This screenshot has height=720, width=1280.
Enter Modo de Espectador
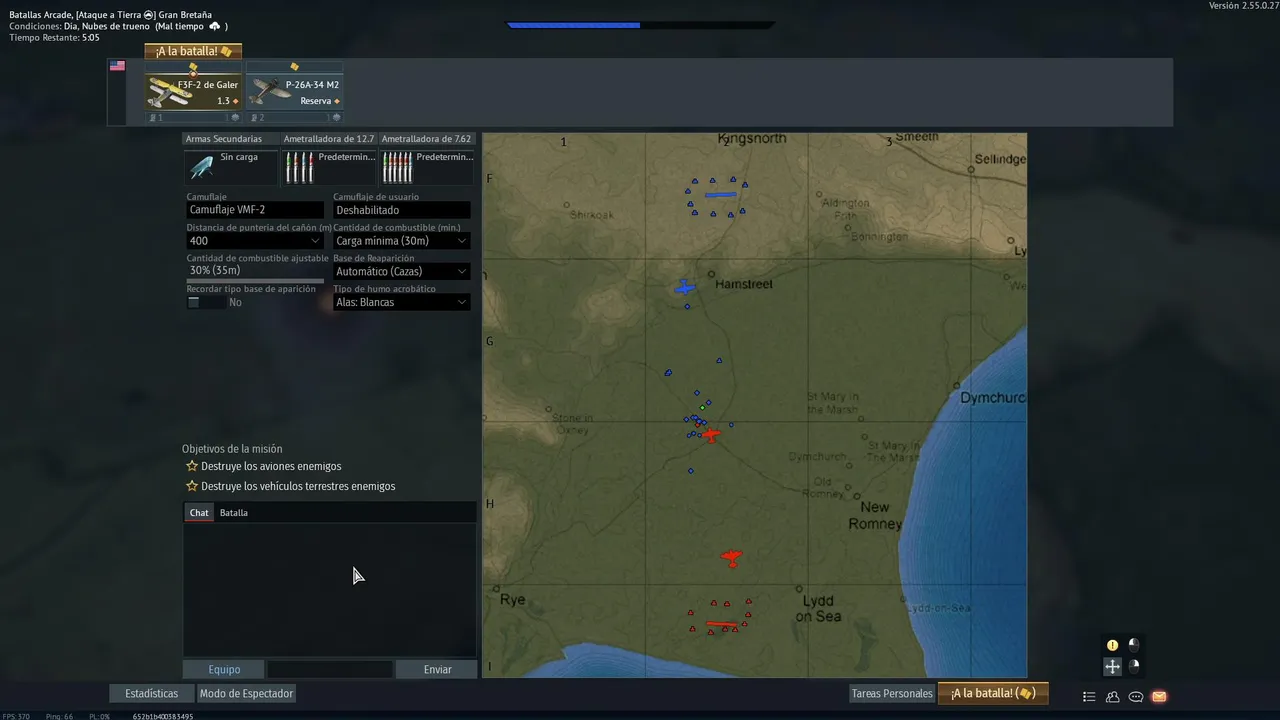coord(246,693)
